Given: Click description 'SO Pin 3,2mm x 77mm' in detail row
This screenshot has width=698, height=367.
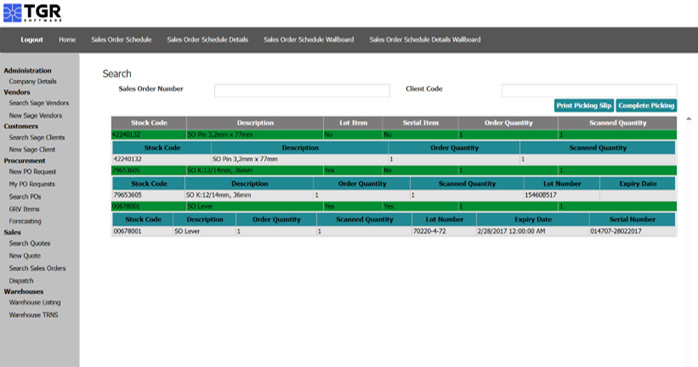Looking at the screenshot, I should pos(245,159).
